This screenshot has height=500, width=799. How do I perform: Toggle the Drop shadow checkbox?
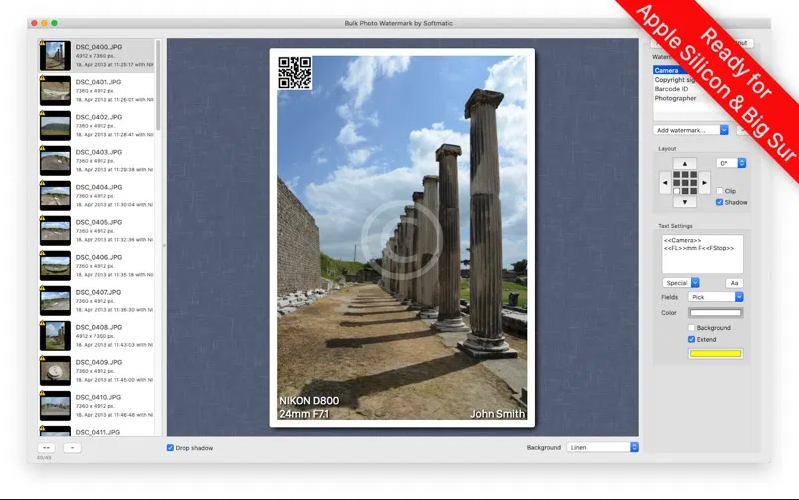pyautogui.click(x=171, y=448)
